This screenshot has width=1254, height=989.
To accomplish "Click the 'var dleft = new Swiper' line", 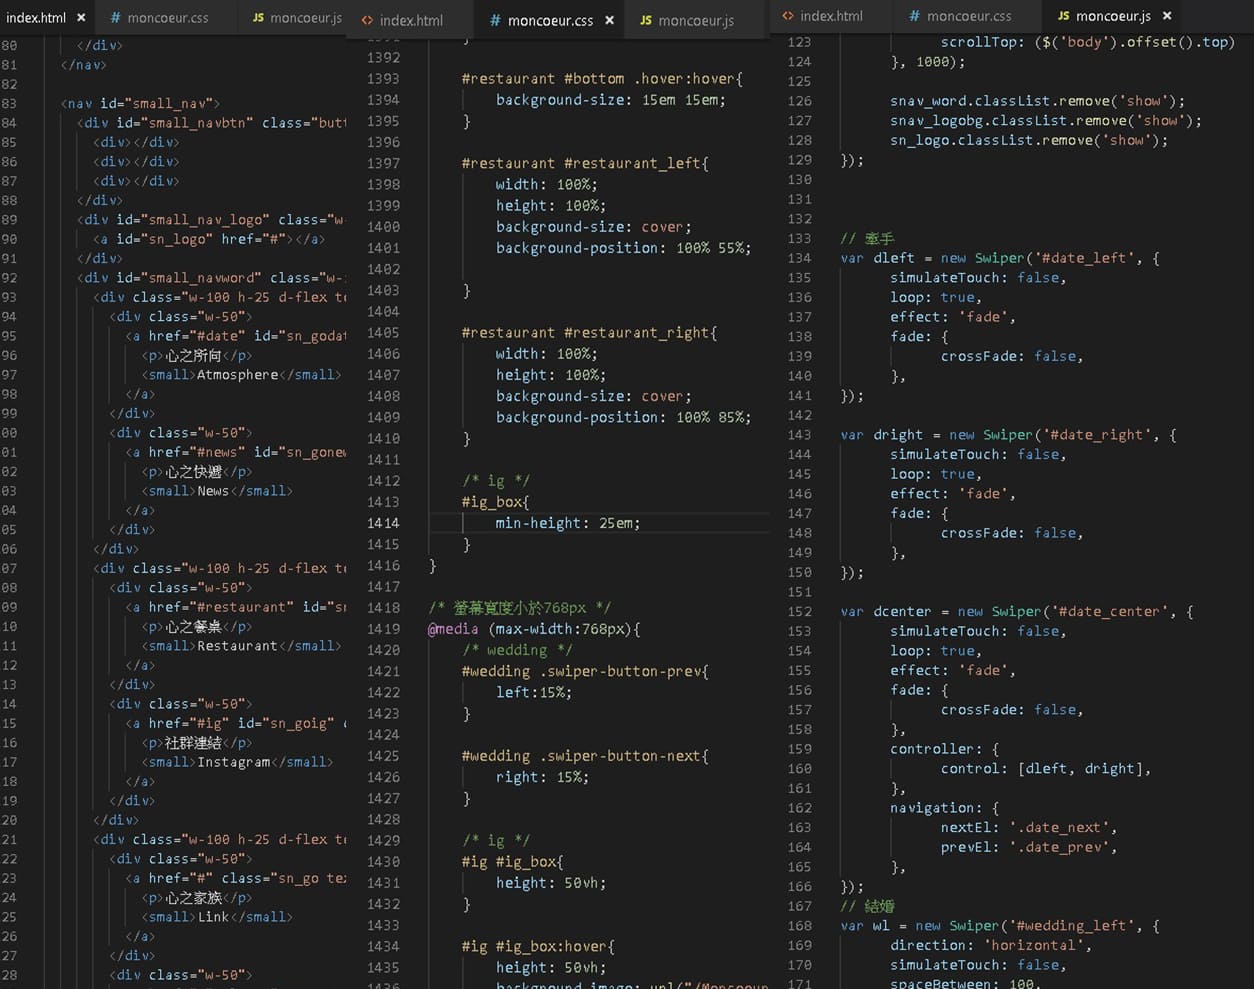I will tap(1000, 258).
